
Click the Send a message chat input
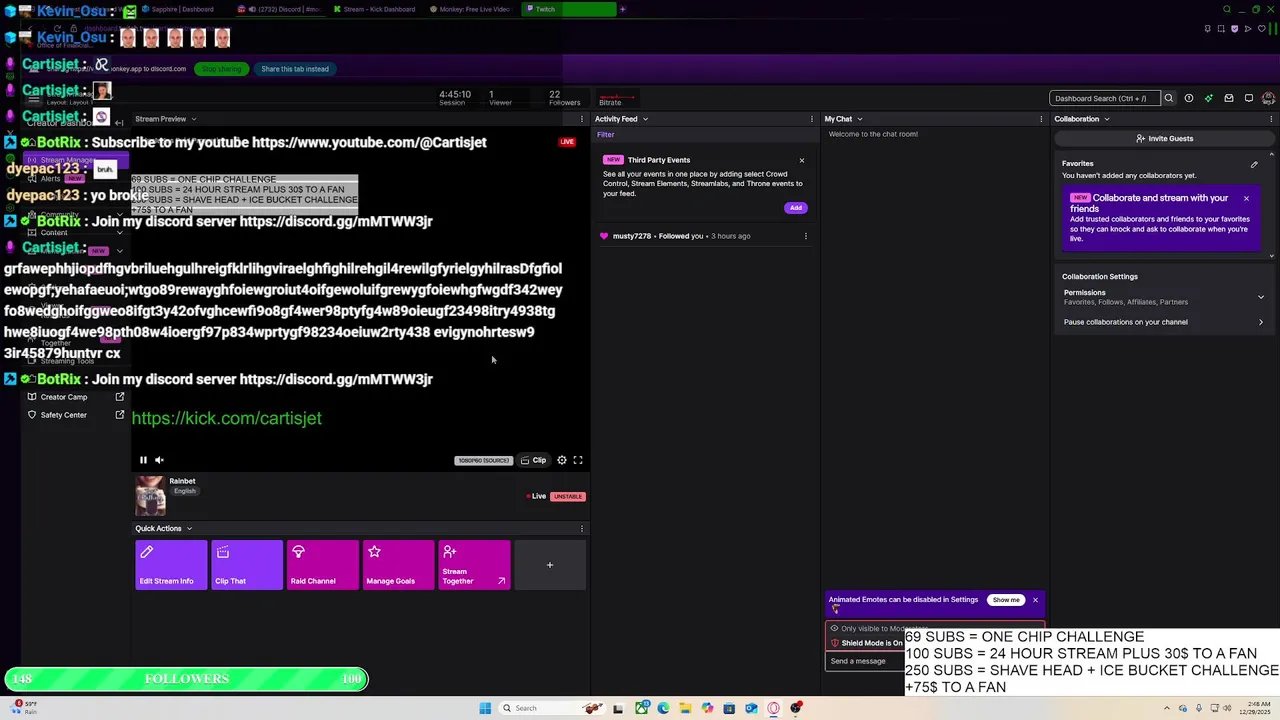866,661
